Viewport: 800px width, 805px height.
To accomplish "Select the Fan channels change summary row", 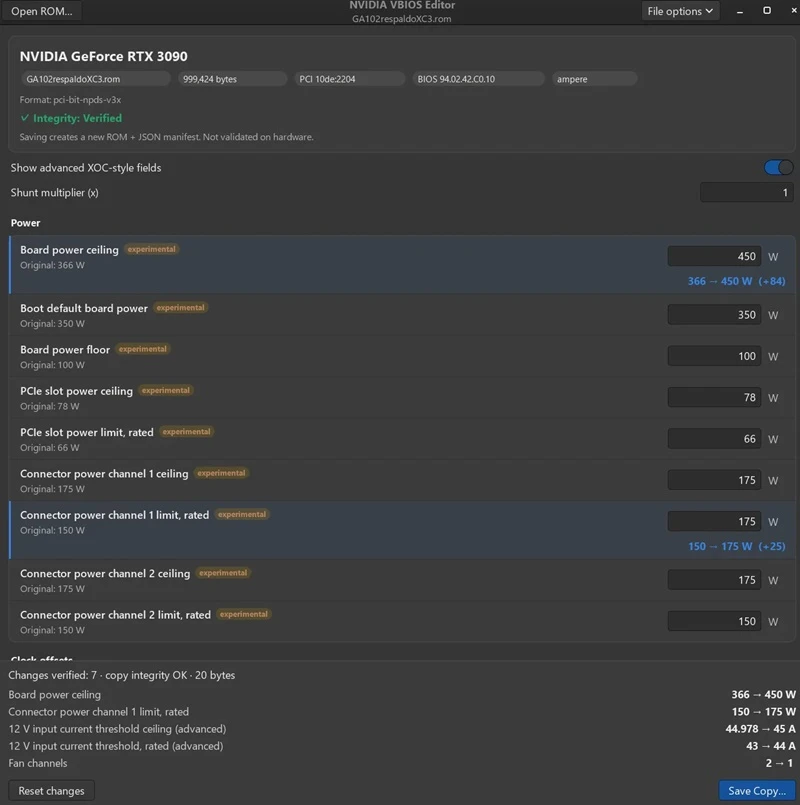I will pyautogui.click(x=402, y=763).
